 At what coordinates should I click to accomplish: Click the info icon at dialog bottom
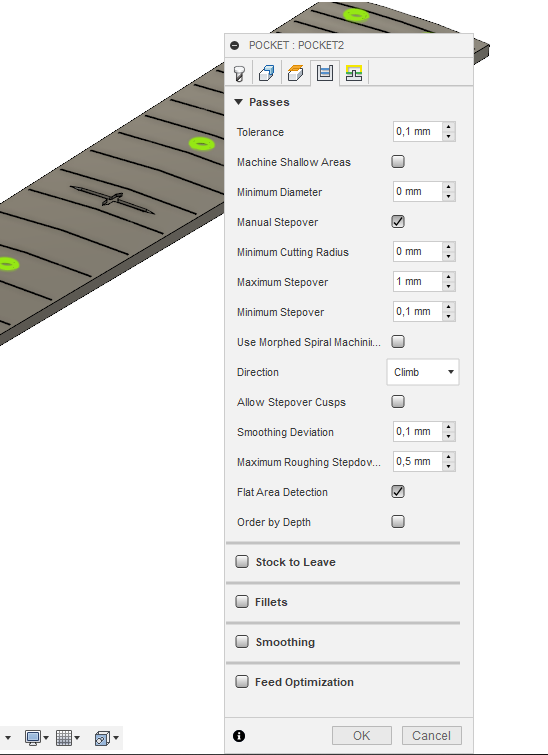(x=239, y=736)
